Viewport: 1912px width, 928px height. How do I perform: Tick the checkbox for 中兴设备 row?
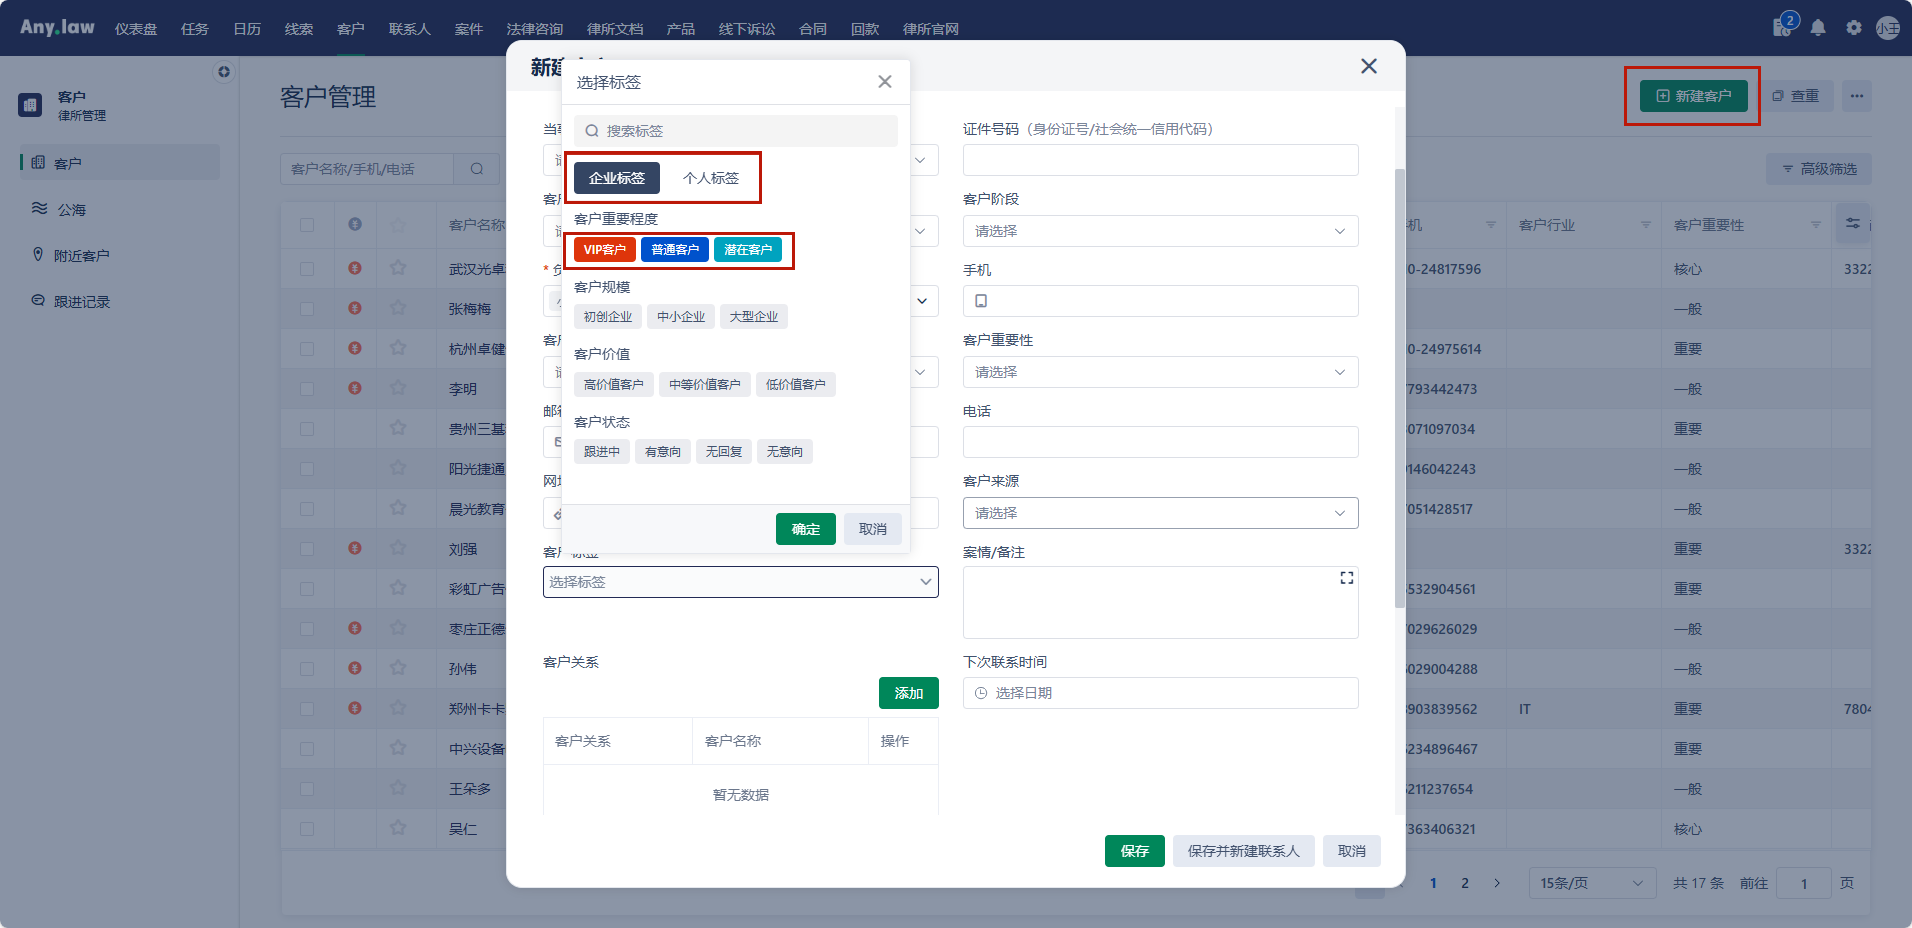coord(307,749)
